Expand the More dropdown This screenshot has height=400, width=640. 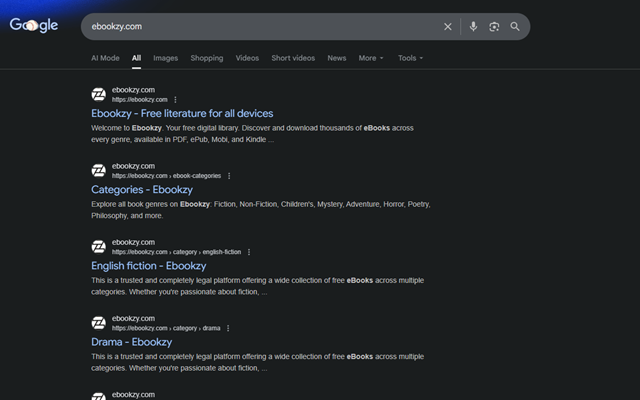[x=371, y=58]
